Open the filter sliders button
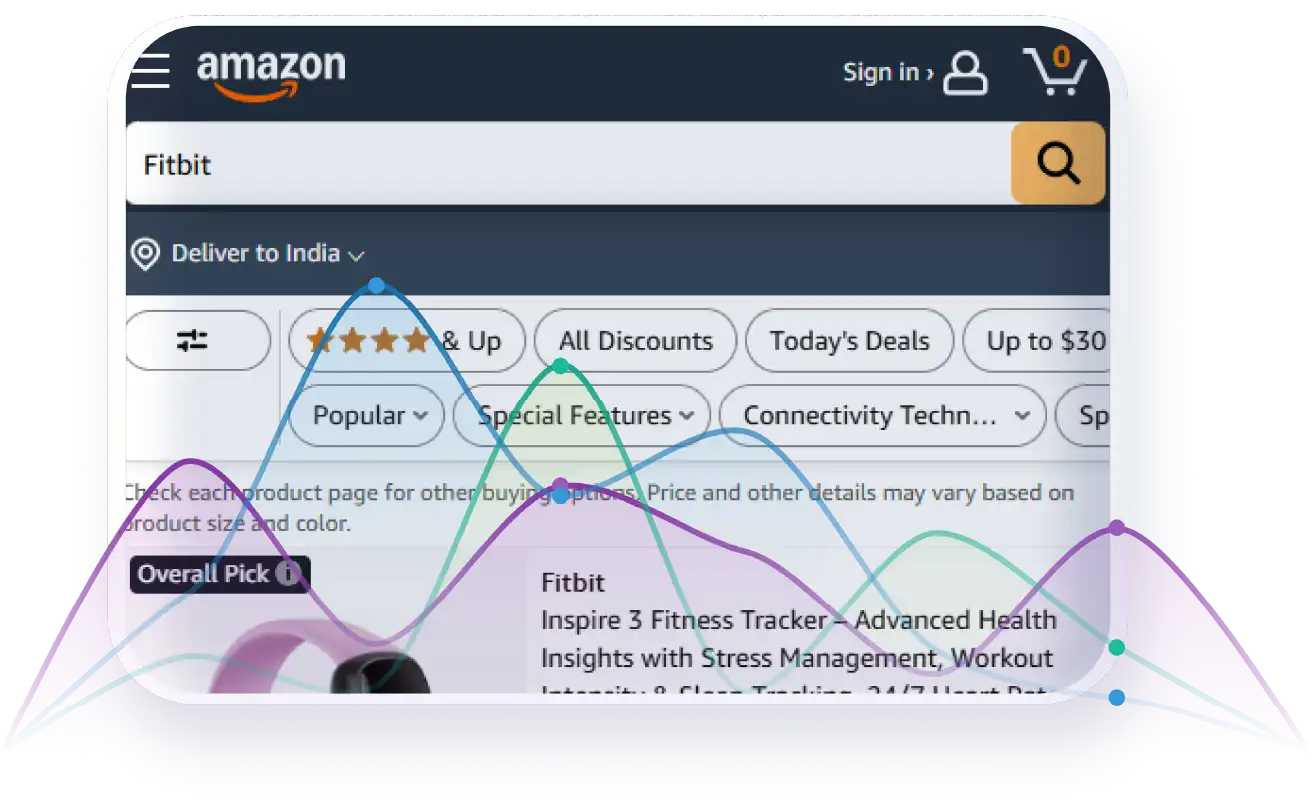Screen dimensions: 1312x807 coord(197,341)
